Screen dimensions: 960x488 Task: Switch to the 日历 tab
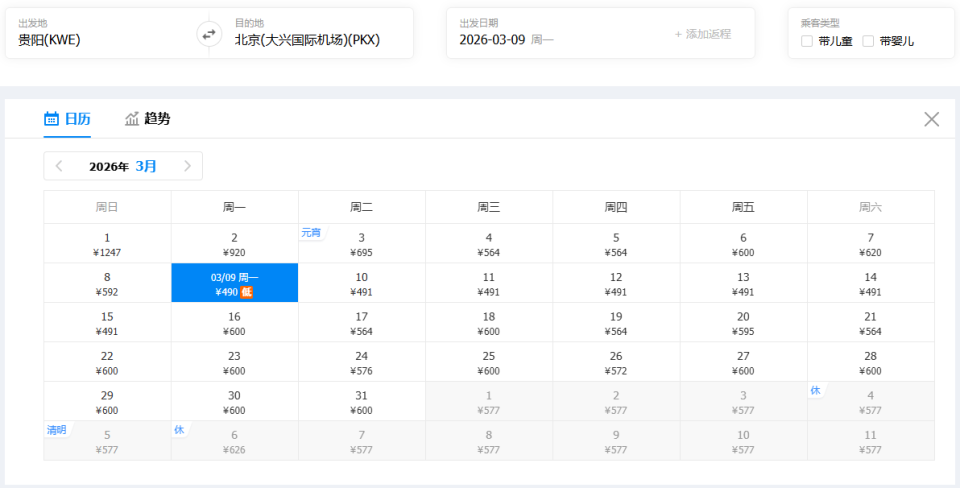(67, 119)
